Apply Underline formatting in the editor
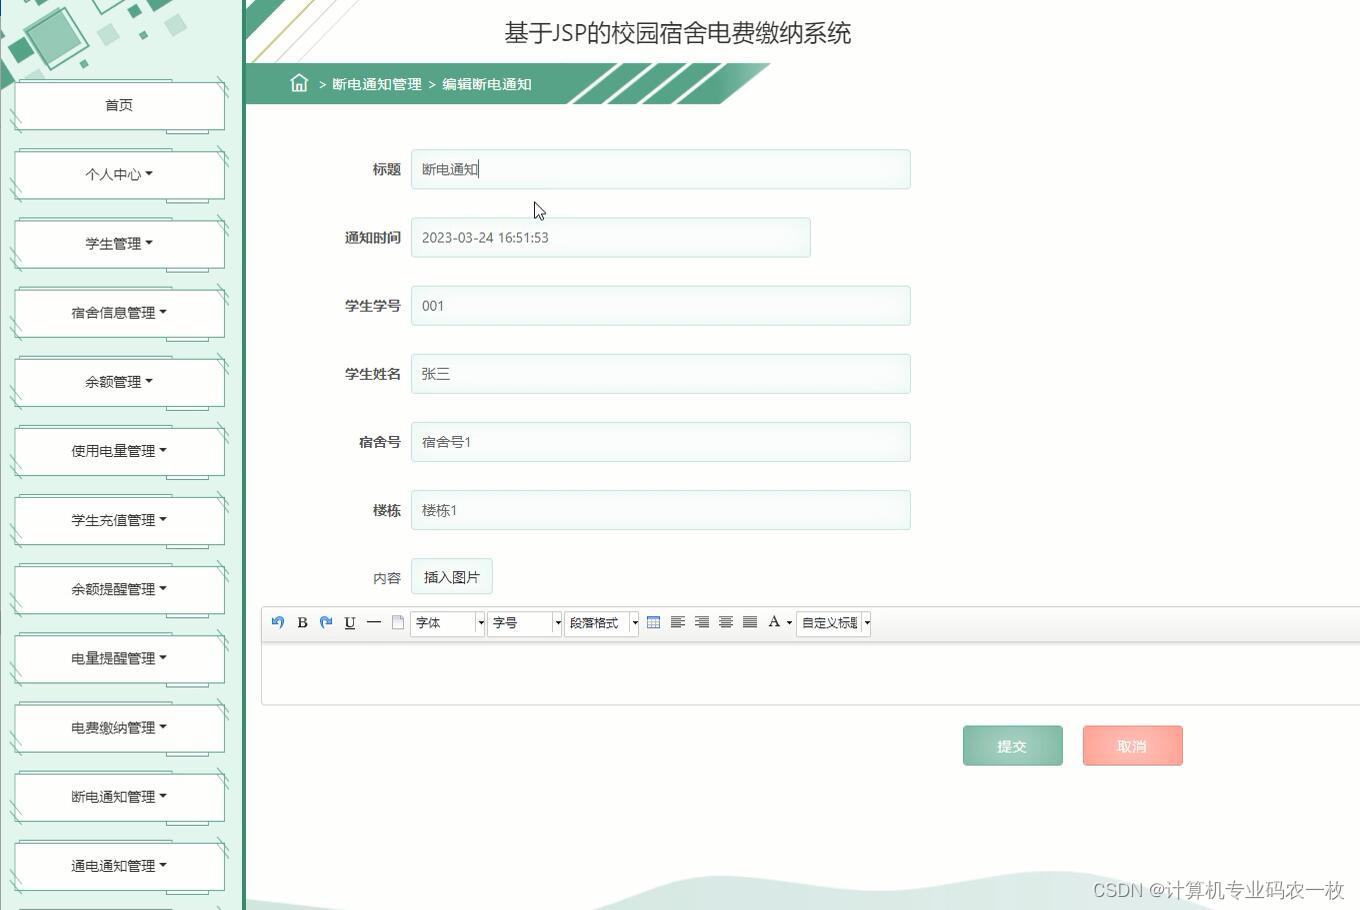 [349, 622]
